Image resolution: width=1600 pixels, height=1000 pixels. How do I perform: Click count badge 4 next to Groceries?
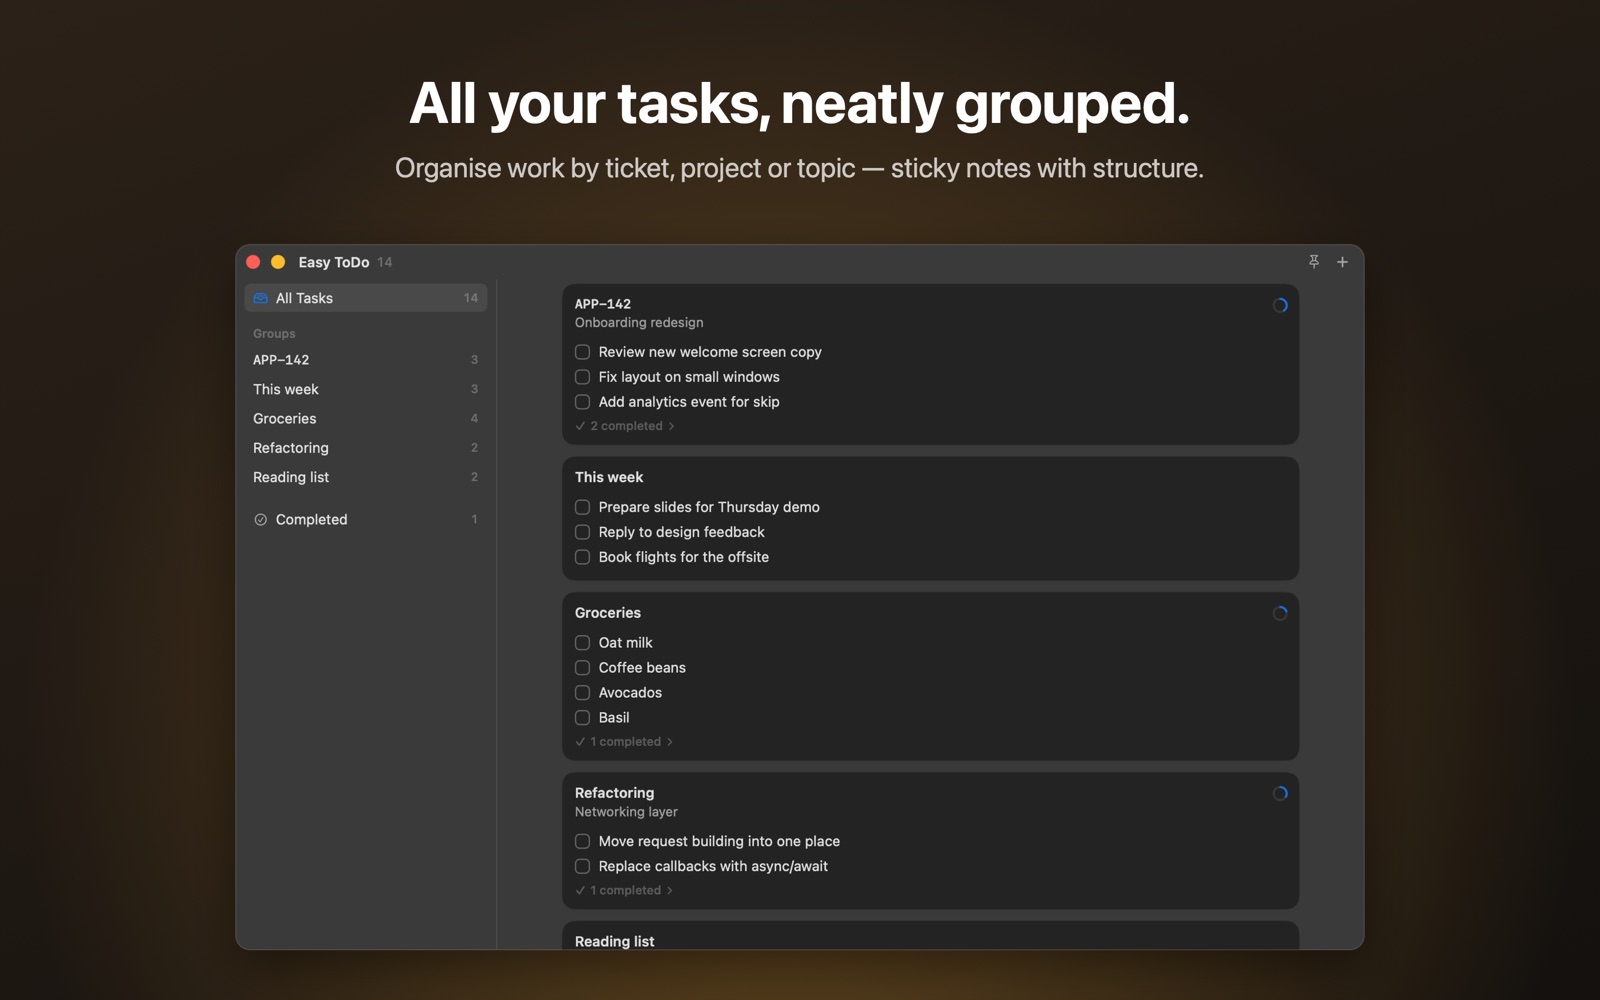474,419
